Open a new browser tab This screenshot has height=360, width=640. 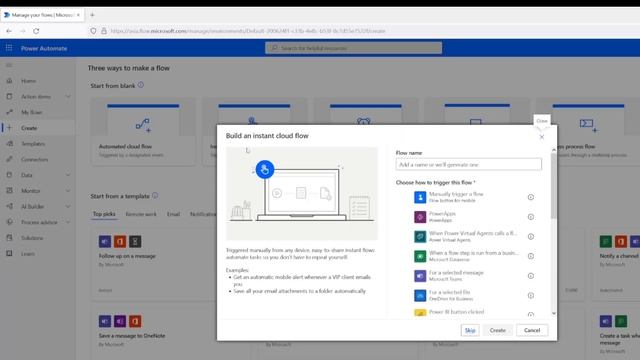tap(92, 15)
